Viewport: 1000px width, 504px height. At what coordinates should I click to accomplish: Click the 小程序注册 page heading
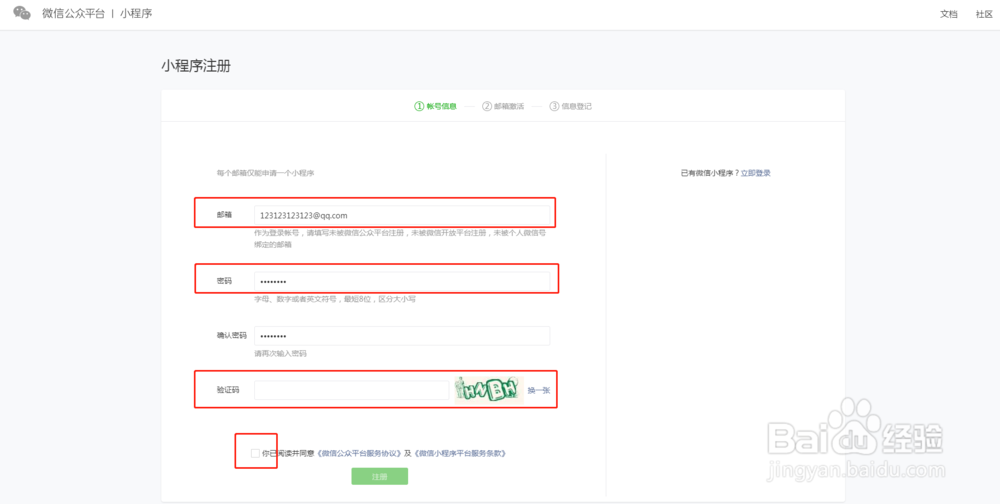tap(196, 66)
